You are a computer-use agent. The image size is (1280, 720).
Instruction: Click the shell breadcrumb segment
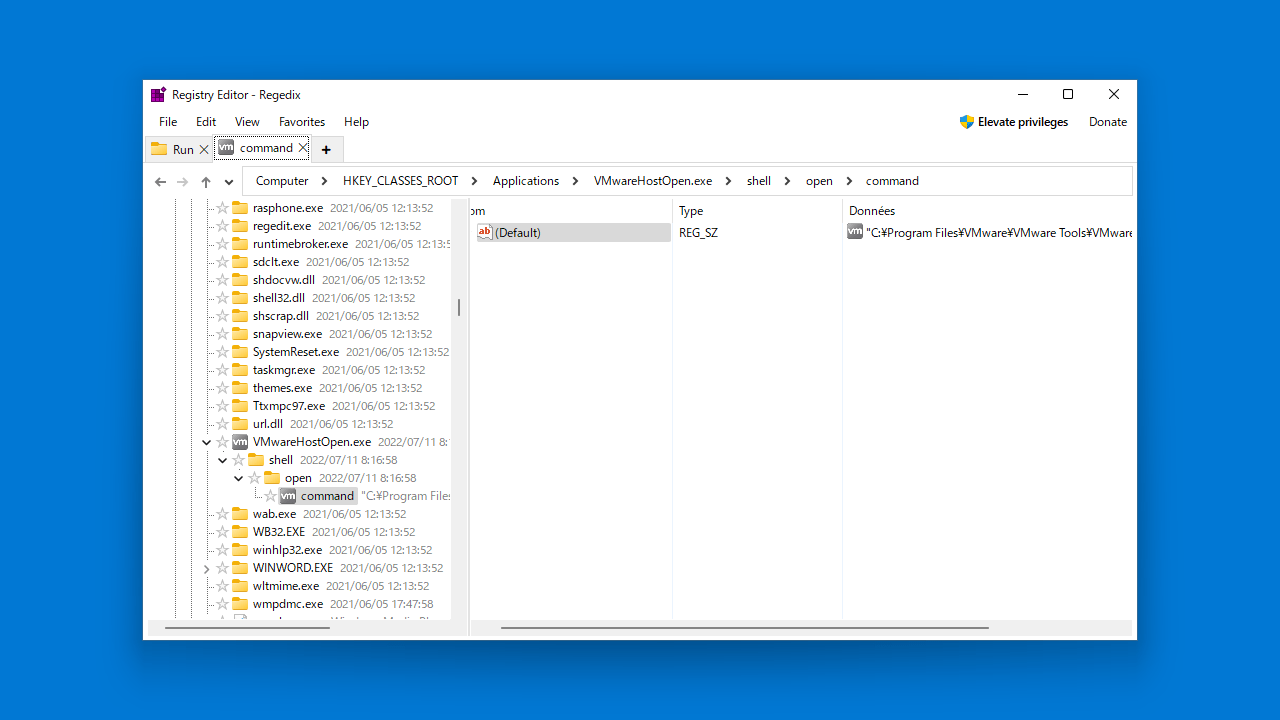pyautogui.click(x=759, y=181)
